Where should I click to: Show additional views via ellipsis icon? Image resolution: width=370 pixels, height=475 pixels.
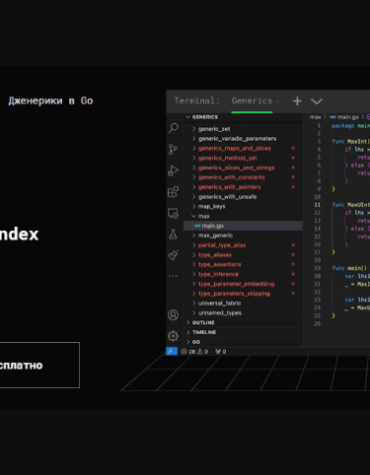coord(173,276)
